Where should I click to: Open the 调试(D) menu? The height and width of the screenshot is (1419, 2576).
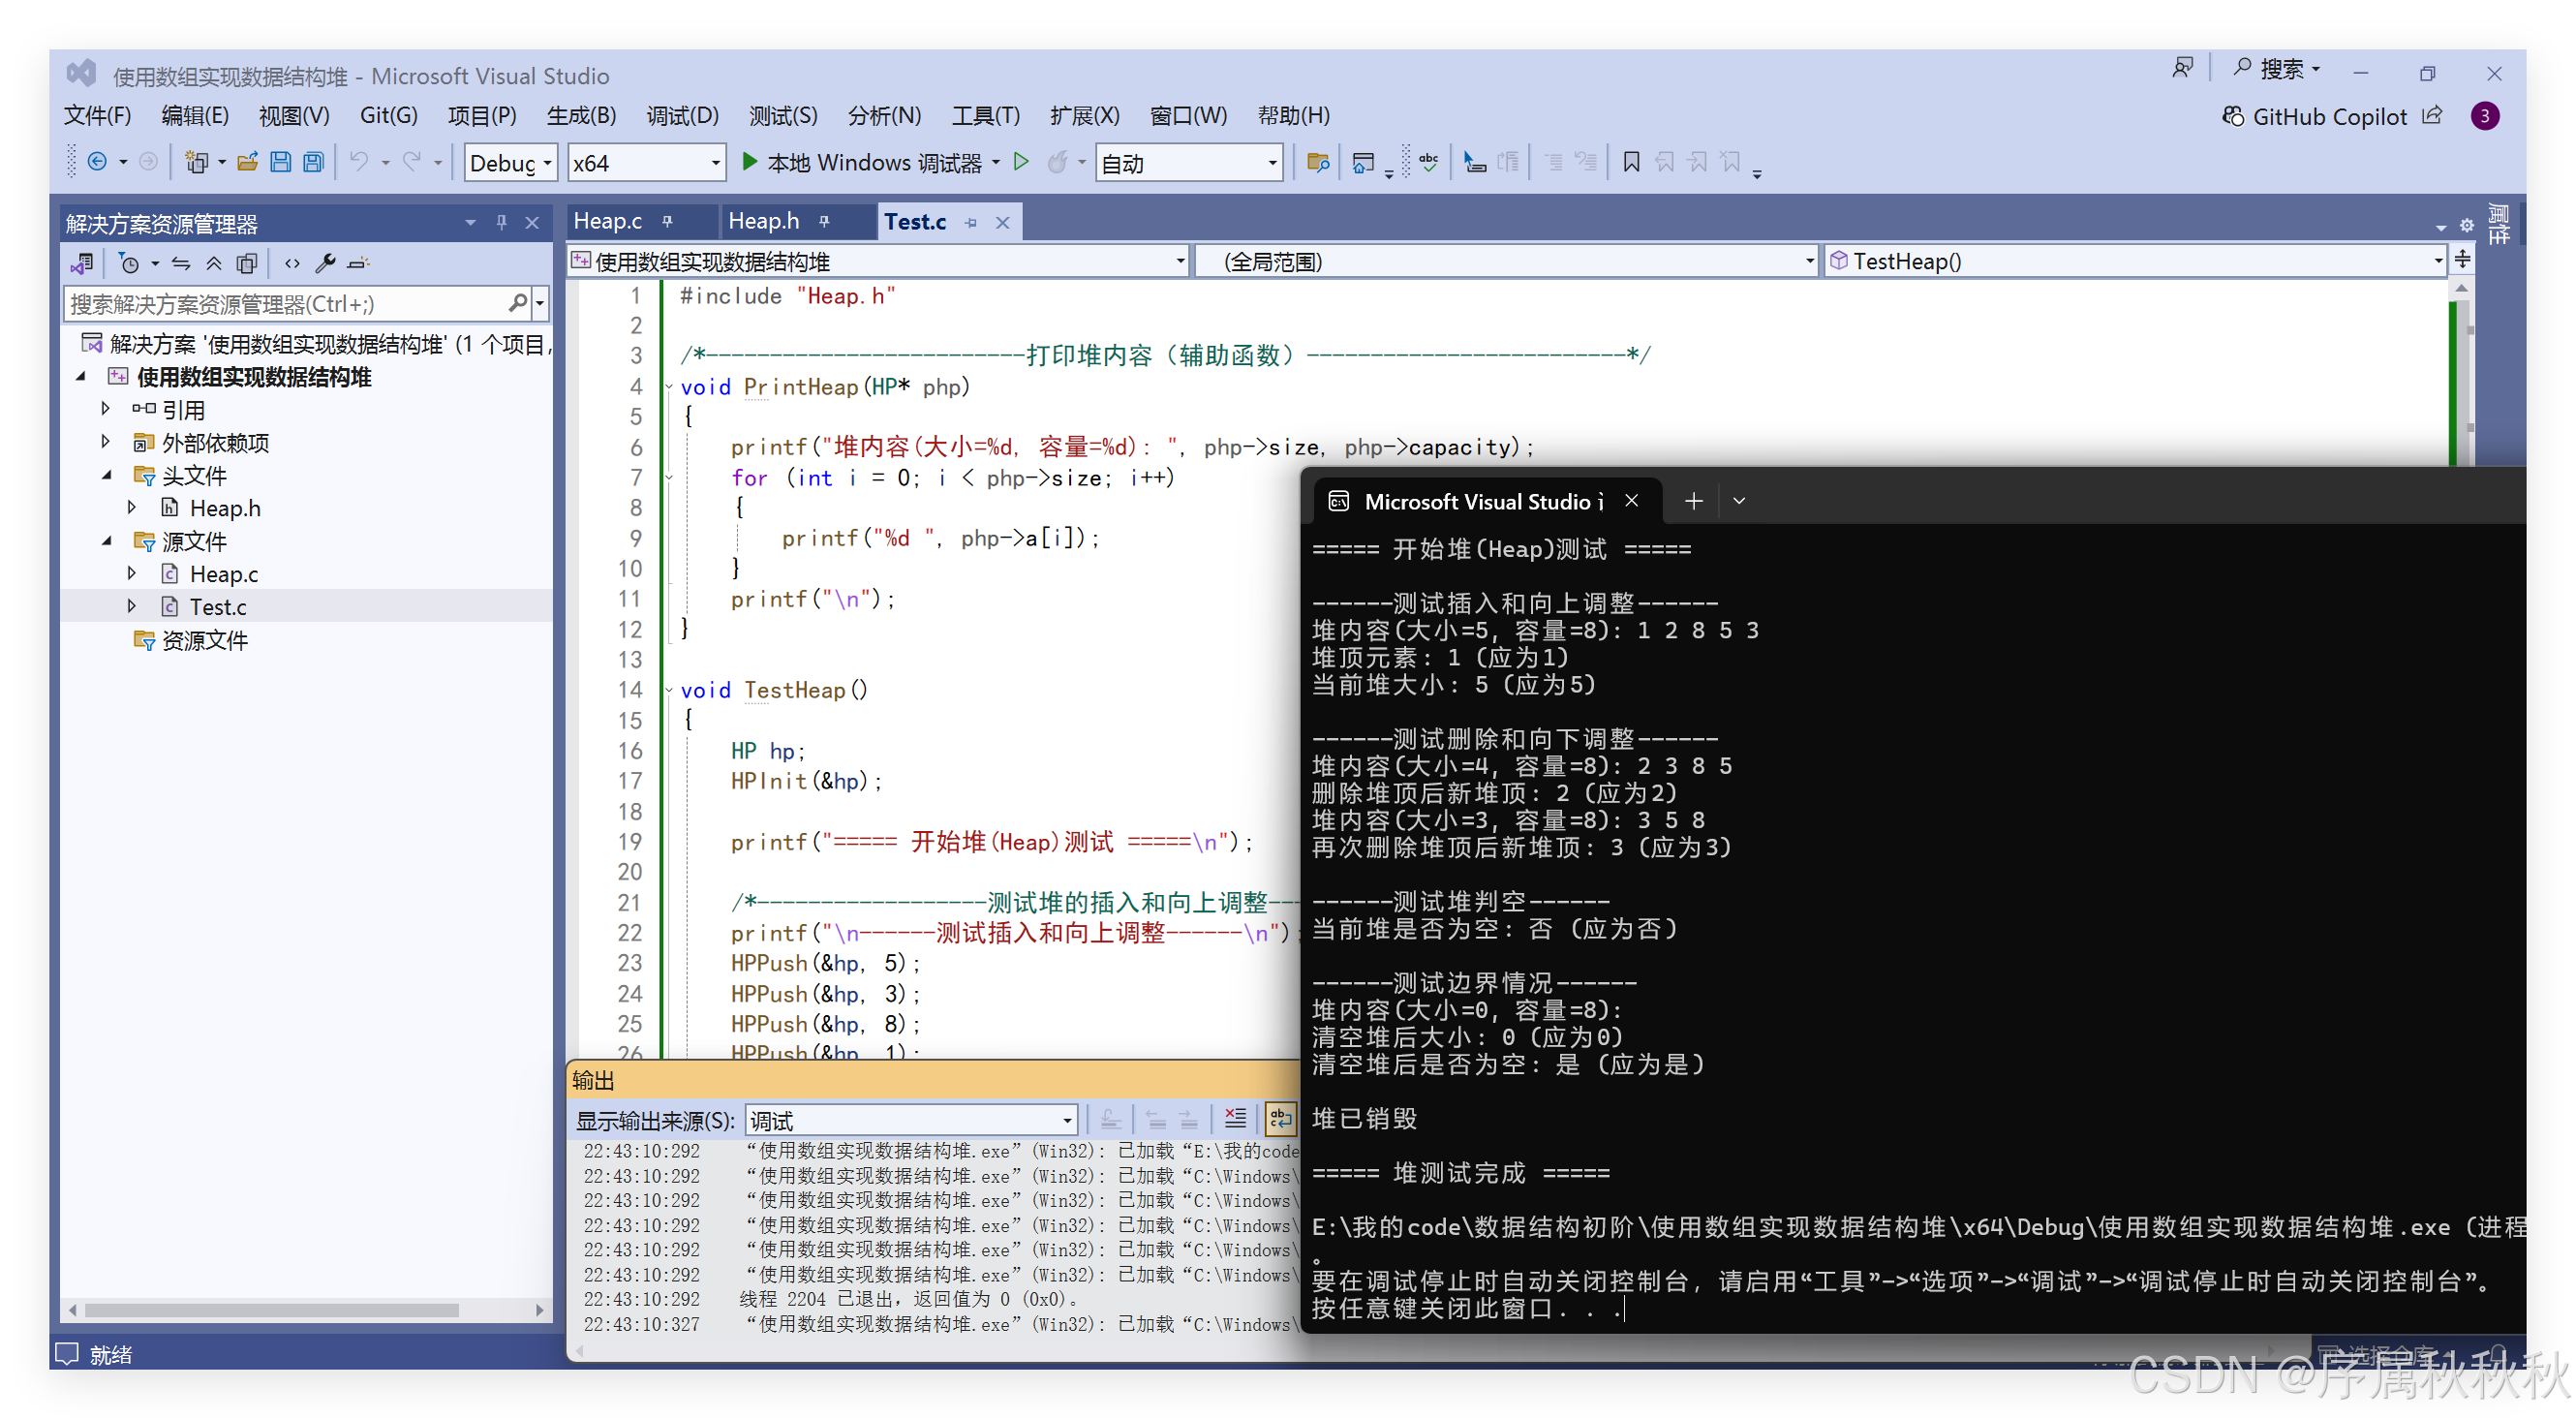[x=682, y=116]
